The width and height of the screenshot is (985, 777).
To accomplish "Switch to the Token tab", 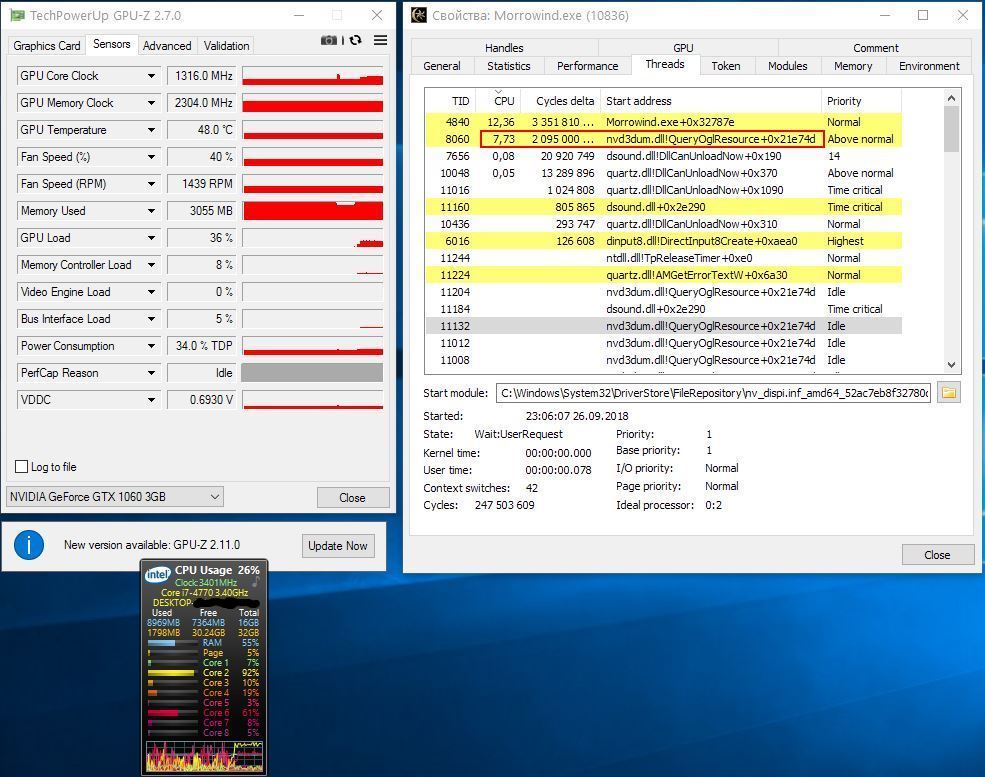I will click(x=726, y=66).
